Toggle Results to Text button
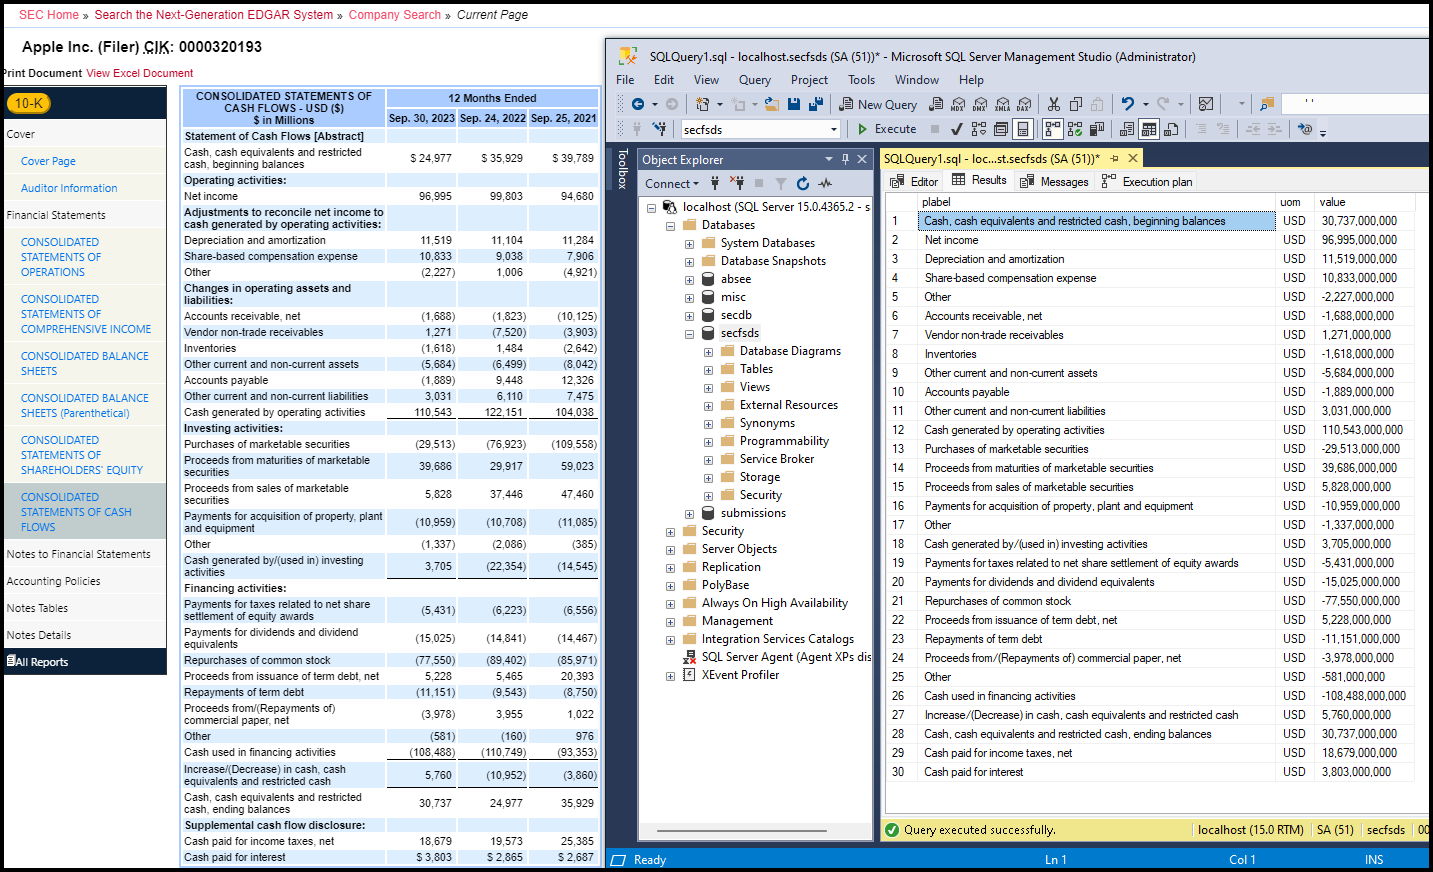 (1127, 129)
